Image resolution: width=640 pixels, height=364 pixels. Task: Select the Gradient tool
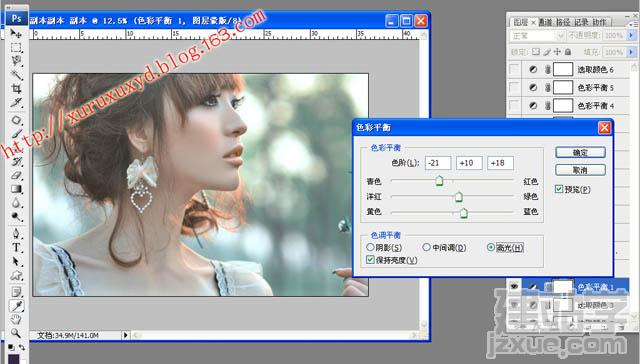point(16,189)
